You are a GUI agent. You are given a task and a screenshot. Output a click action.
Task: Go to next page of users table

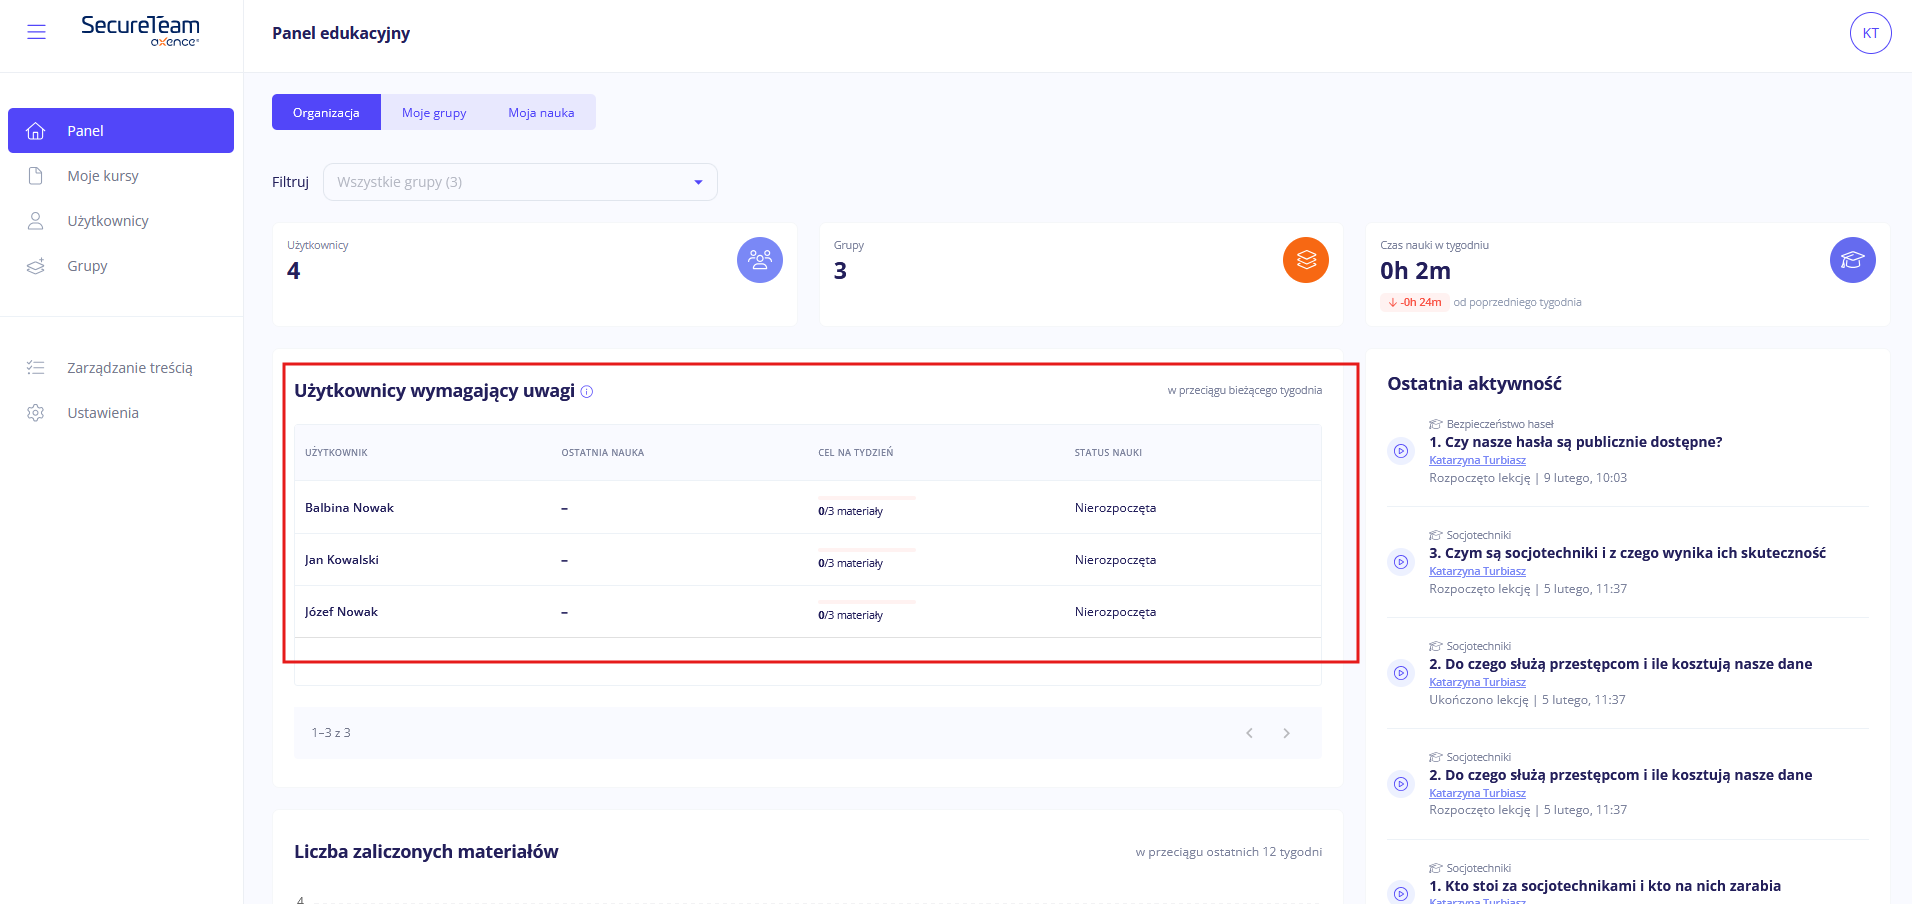tap(1286, 733)
